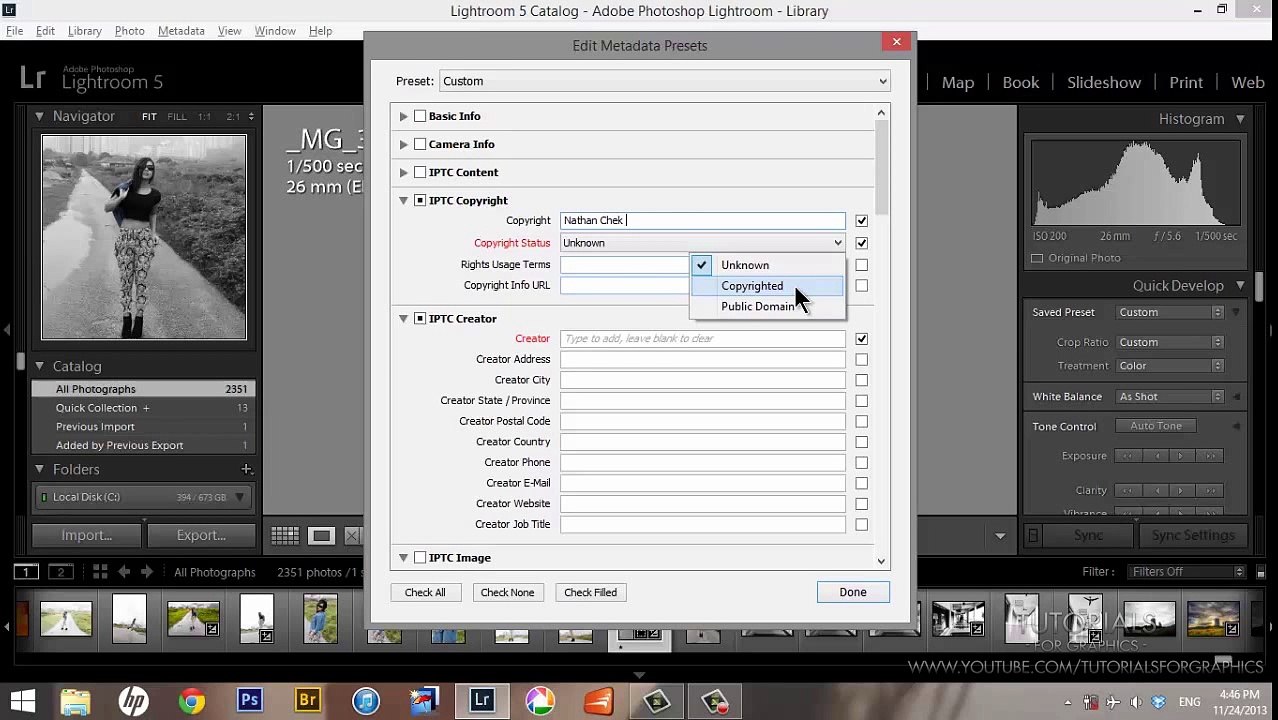Image resolution: width=1278 pixels, height=720 pixels.
Task: Open the Copyright Status dropdown showing Unknown
Action: click(x=702, y=243)
